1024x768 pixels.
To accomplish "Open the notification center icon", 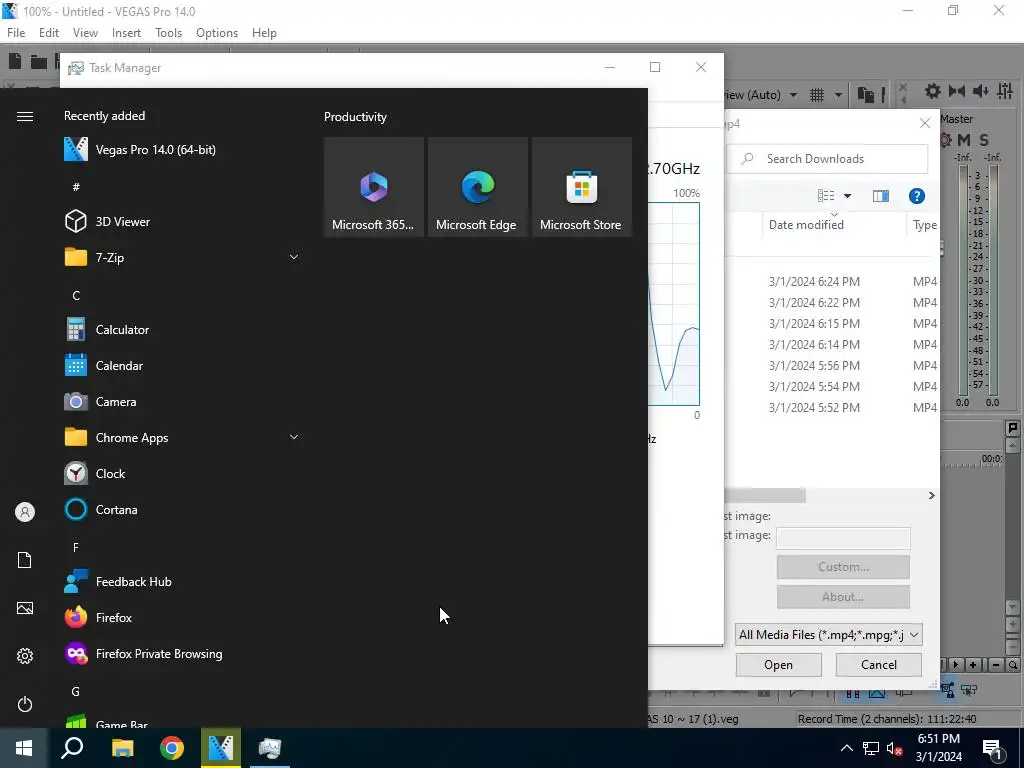I will pos(995,748).
